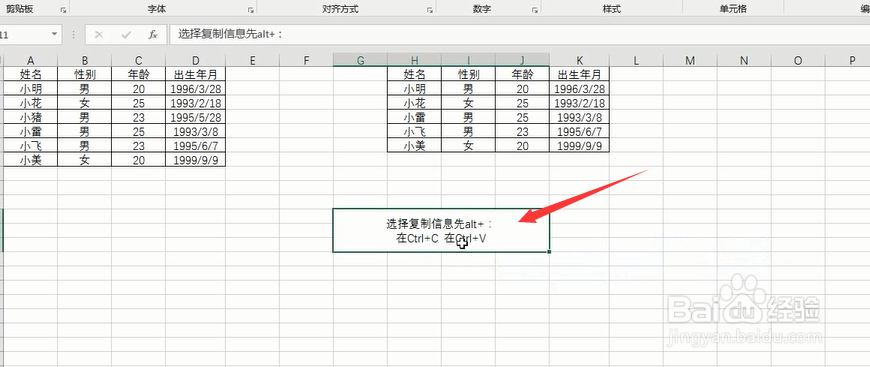Select 1993/2/18 in column D
Screen dimensions: 870x367
click(195, 103)
